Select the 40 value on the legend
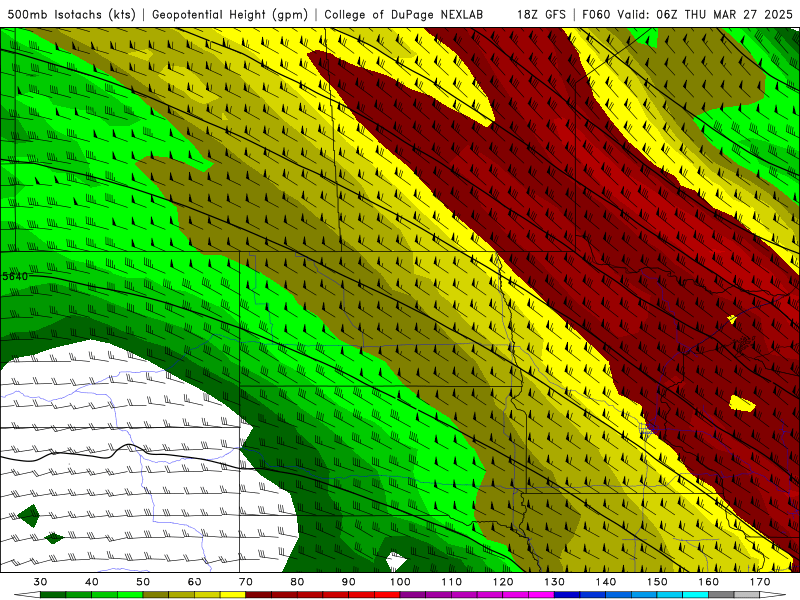Image resolution: width=800 pixels, height=600 pixels. click(x=91, y=582)
